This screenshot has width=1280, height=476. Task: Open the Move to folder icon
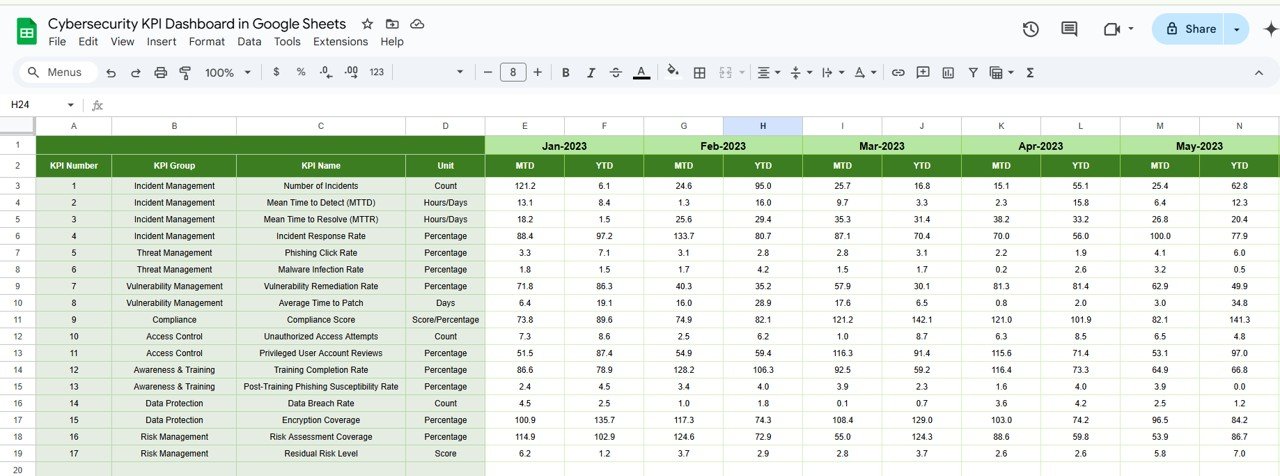(392, 24)
